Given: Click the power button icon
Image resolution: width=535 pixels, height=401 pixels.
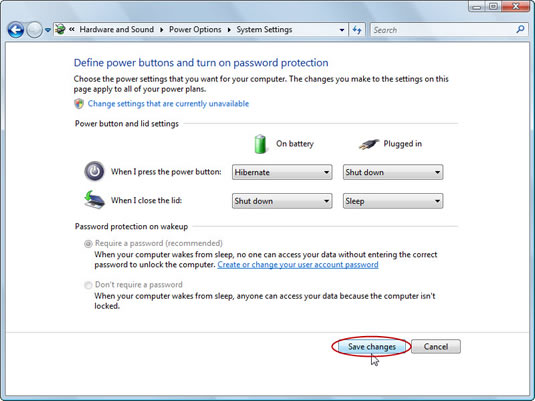Looking at the screenshot, I should pos(95,171).
